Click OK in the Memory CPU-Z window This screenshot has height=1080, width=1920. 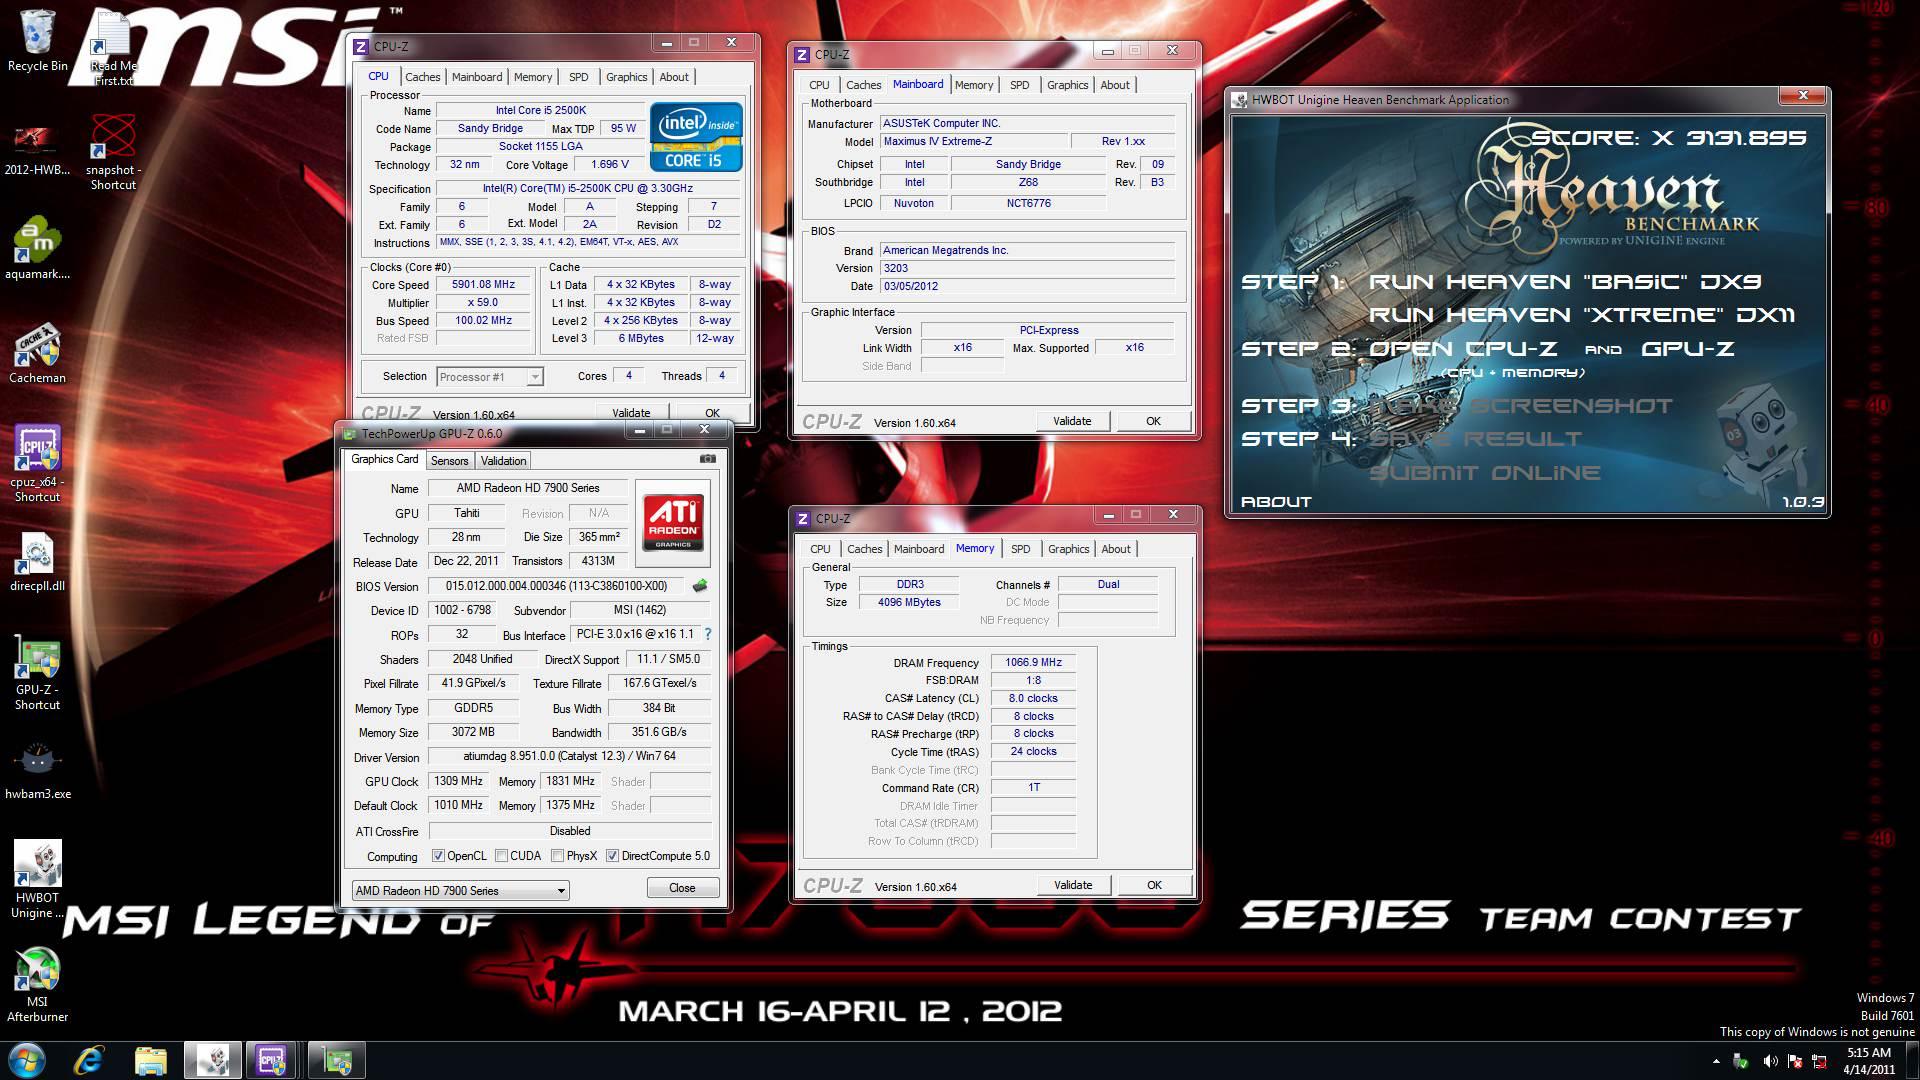tap(1154, 885)
